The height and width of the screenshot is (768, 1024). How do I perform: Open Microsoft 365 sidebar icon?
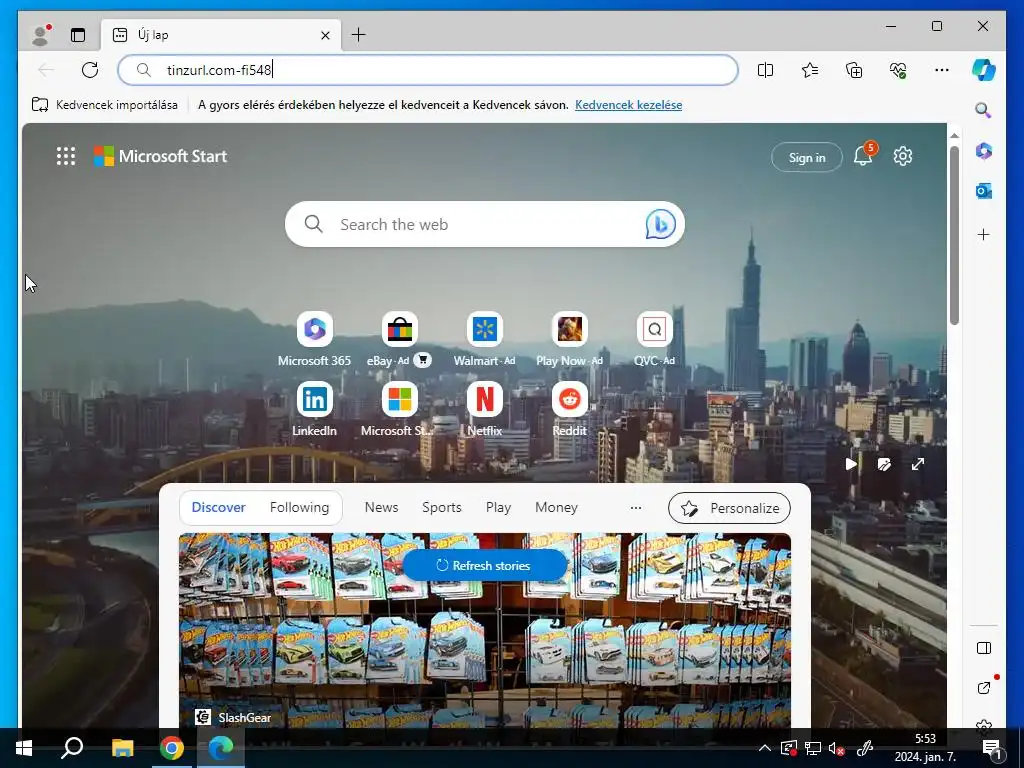tap(984, 151)
